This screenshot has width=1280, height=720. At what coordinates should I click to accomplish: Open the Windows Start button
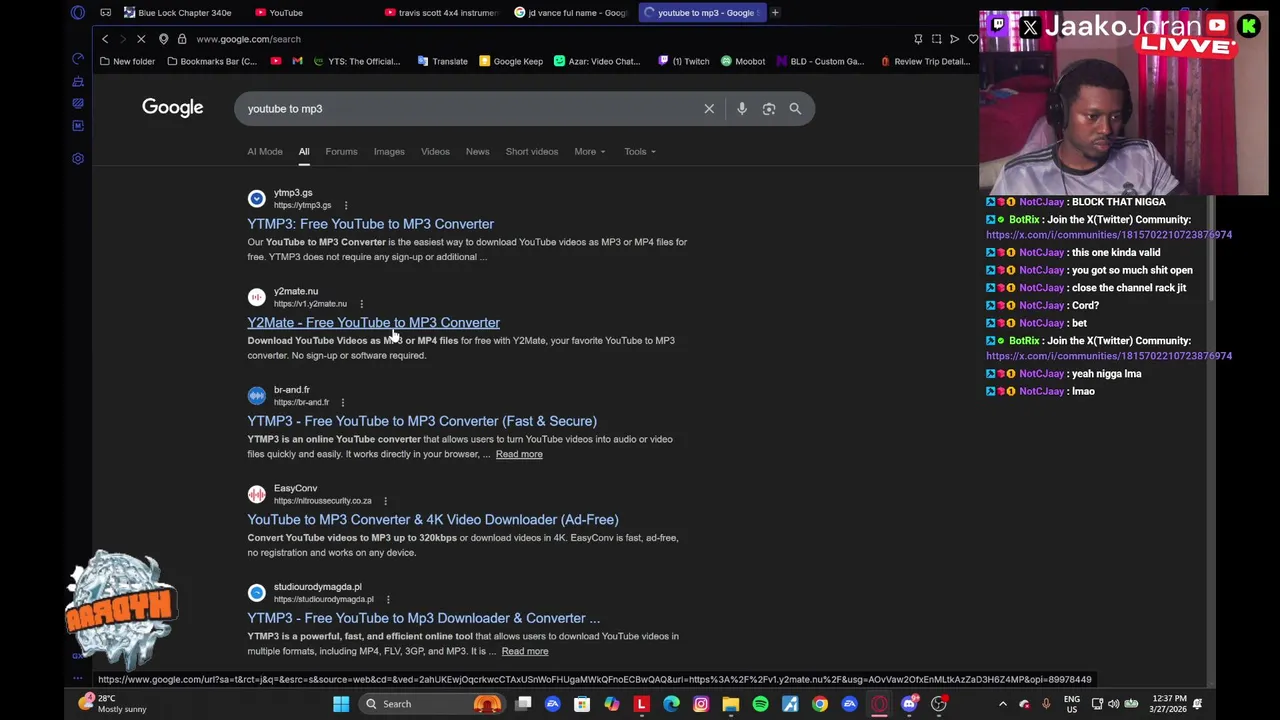341,704
